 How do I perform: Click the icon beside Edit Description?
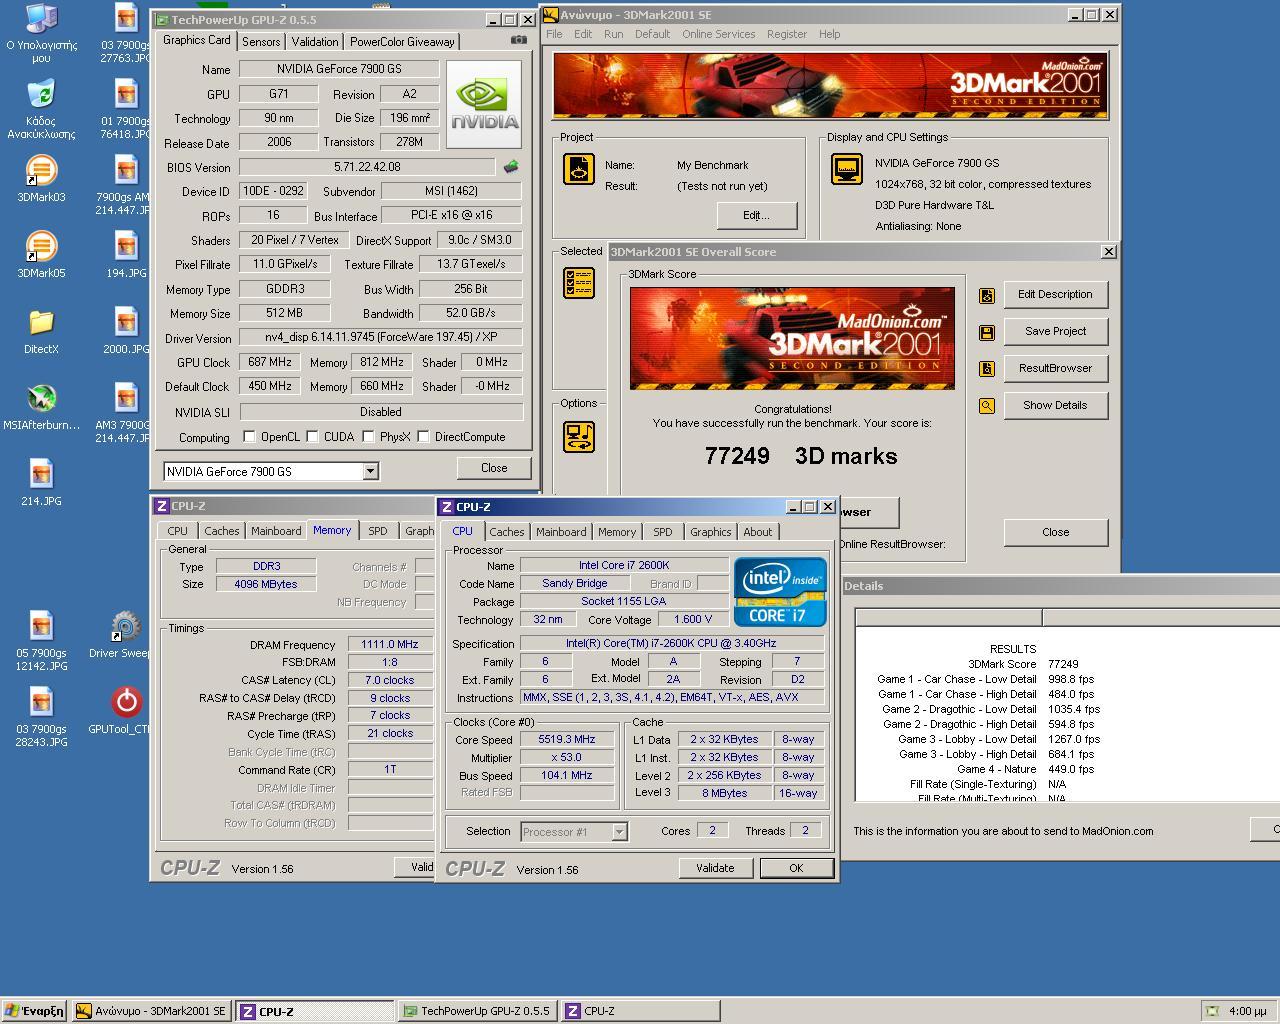pos(987,295)
